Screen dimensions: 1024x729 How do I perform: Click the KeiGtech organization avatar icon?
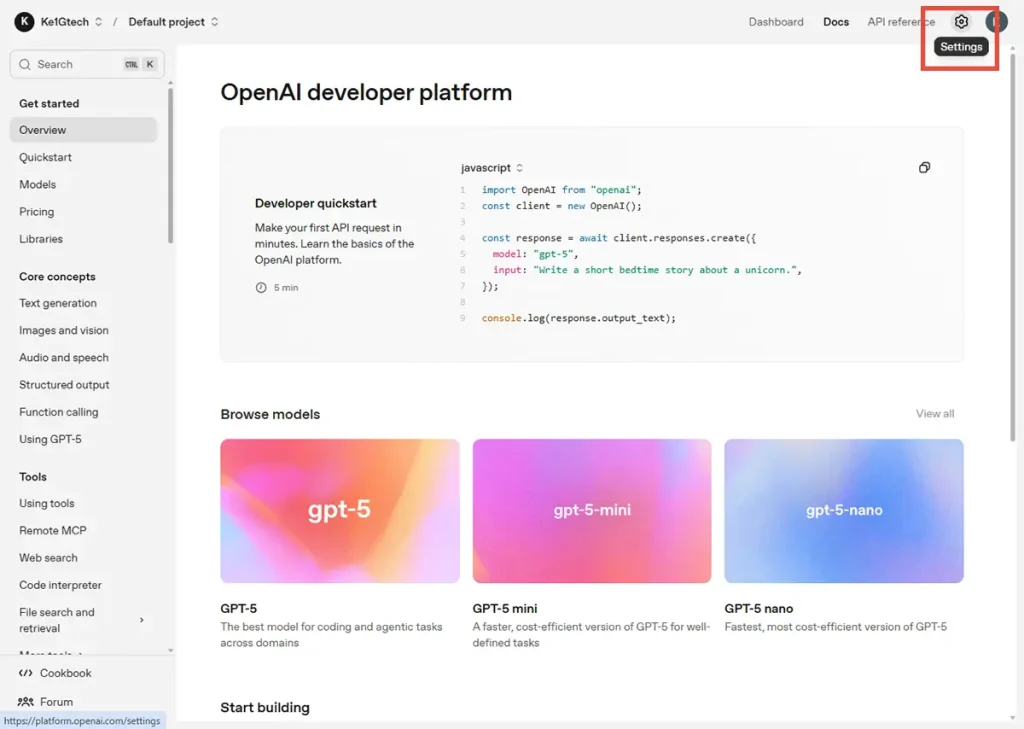[24, 22]
